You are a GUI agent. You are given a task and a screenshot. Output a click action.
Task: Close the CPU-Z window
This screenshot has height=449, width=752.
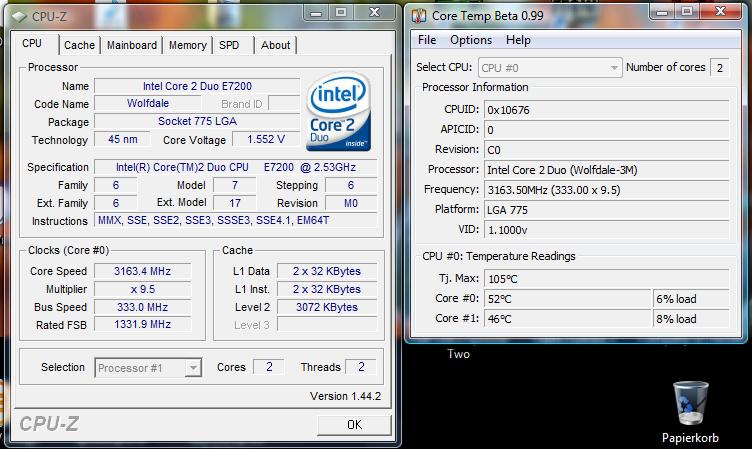click(x=375, y=13)
